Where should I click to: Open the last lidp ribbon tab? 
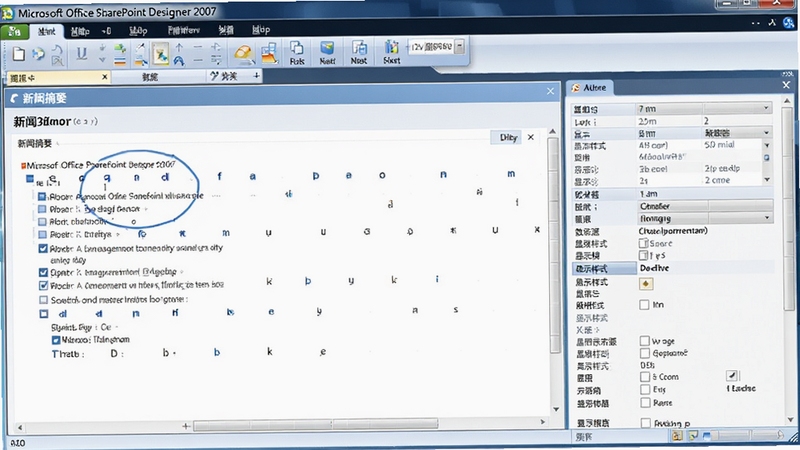coord(261,30)
